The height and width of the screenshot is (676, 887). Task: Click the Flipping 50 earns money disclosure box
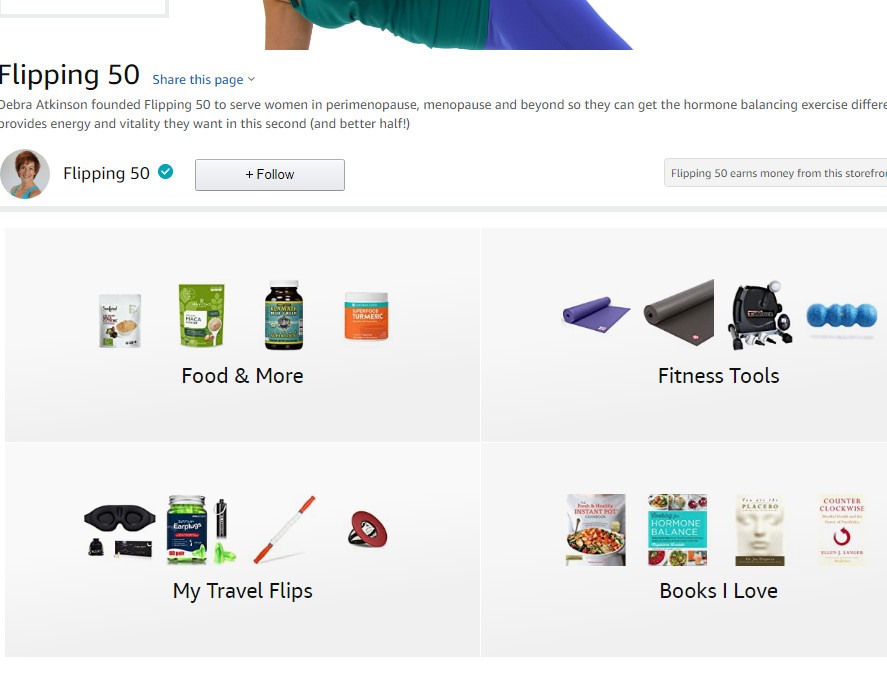[776, 173]
